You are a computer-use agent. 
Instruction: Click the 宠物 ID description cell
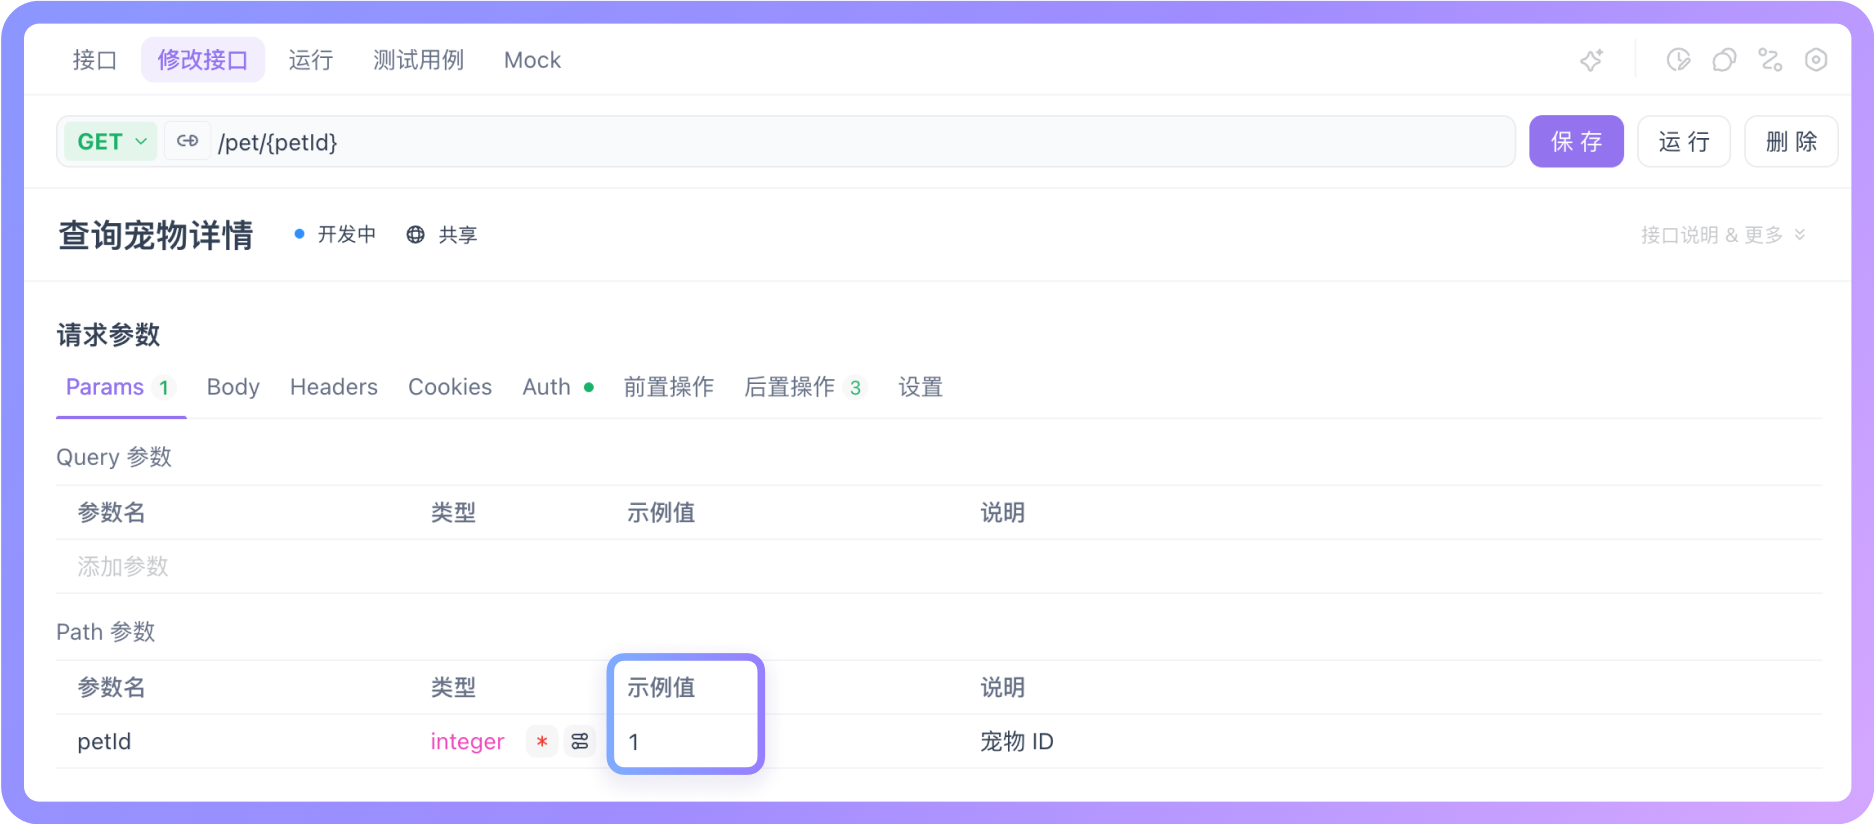(x=1017, y=741)
